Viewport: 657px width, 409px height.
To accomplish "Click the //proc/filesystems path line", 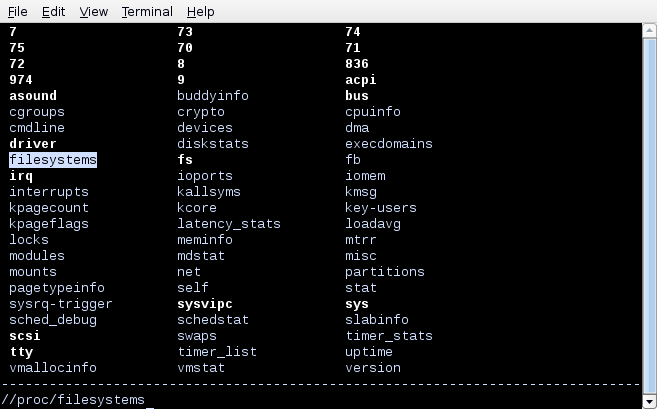I will coord(73,400).
